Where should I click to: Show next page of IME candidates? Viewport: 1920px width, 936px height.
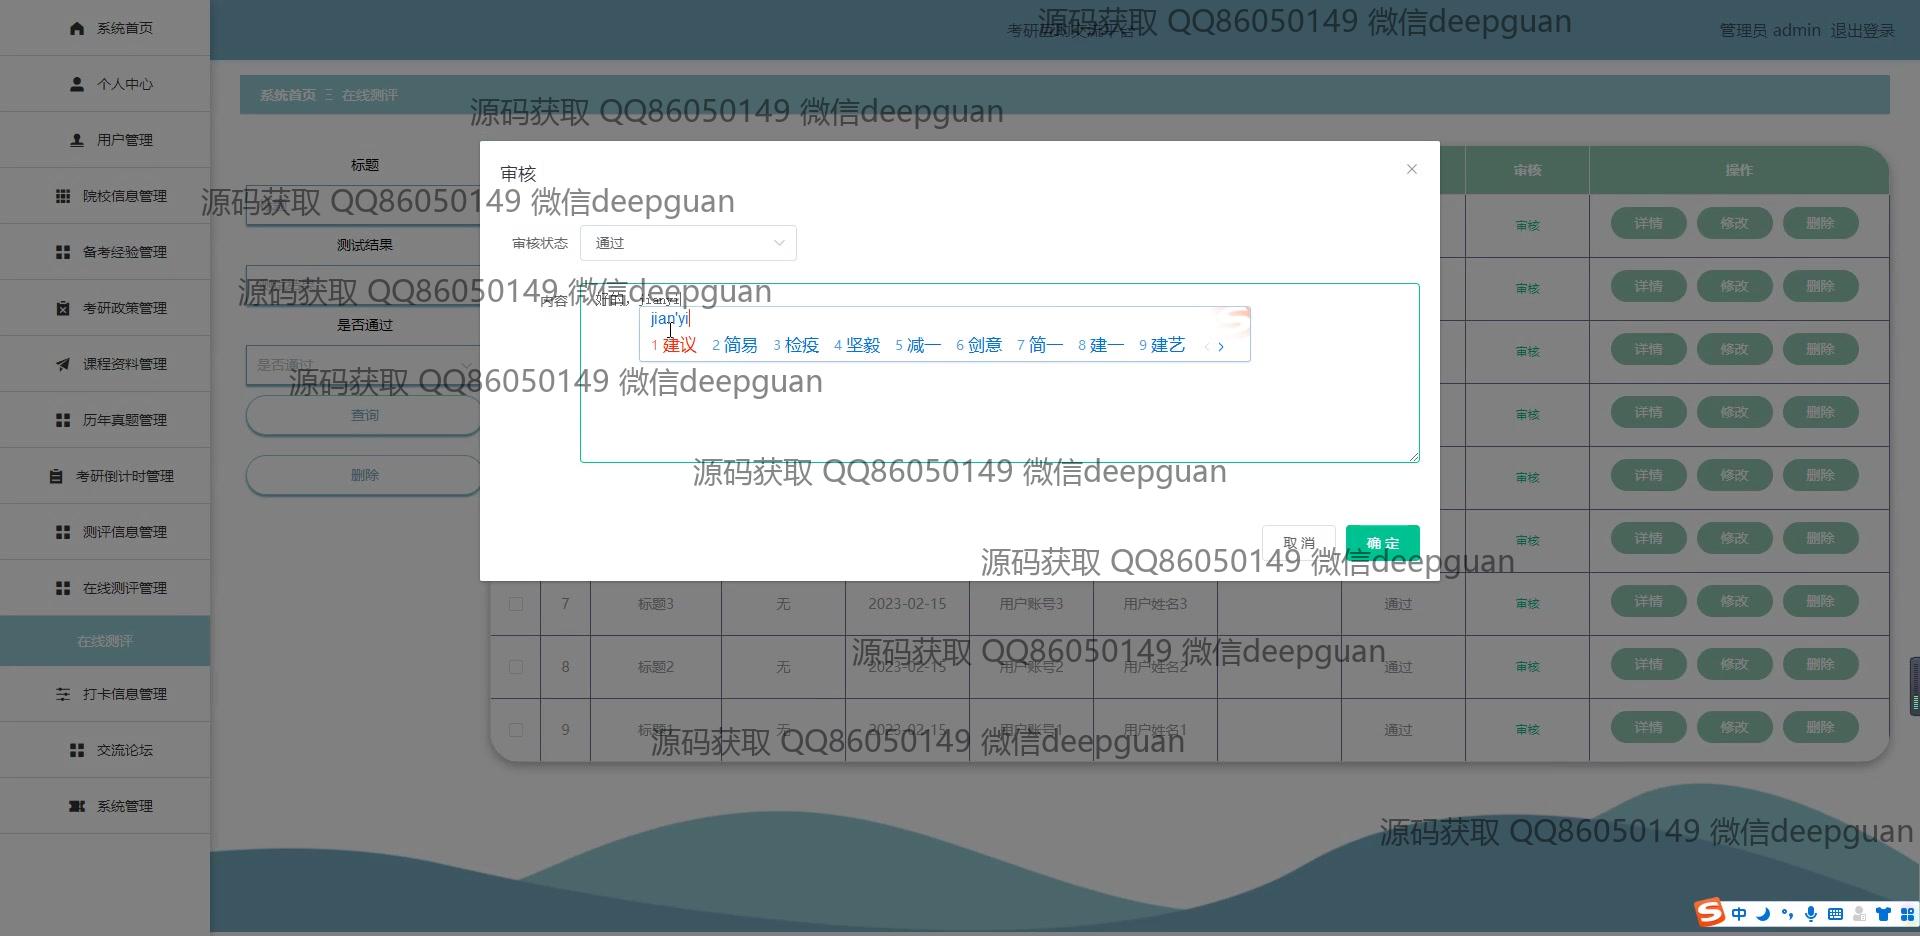coord(1221,346)
